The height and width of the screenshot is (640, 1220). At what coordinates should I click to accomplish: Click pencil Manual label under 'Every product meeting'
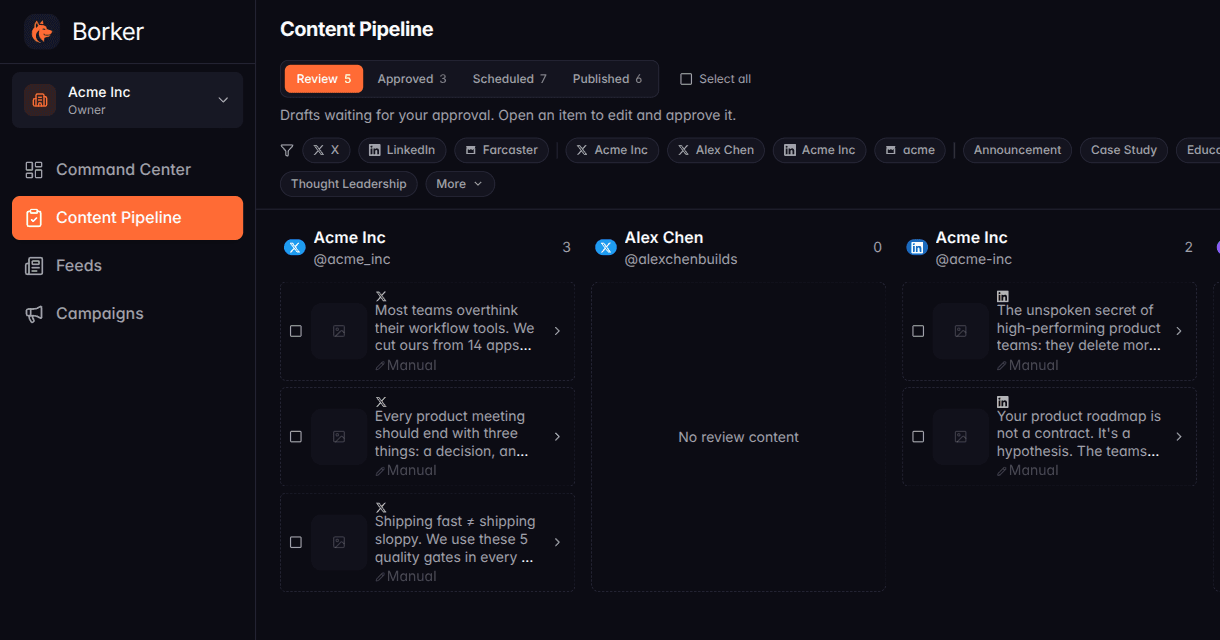tap(406, 470)
